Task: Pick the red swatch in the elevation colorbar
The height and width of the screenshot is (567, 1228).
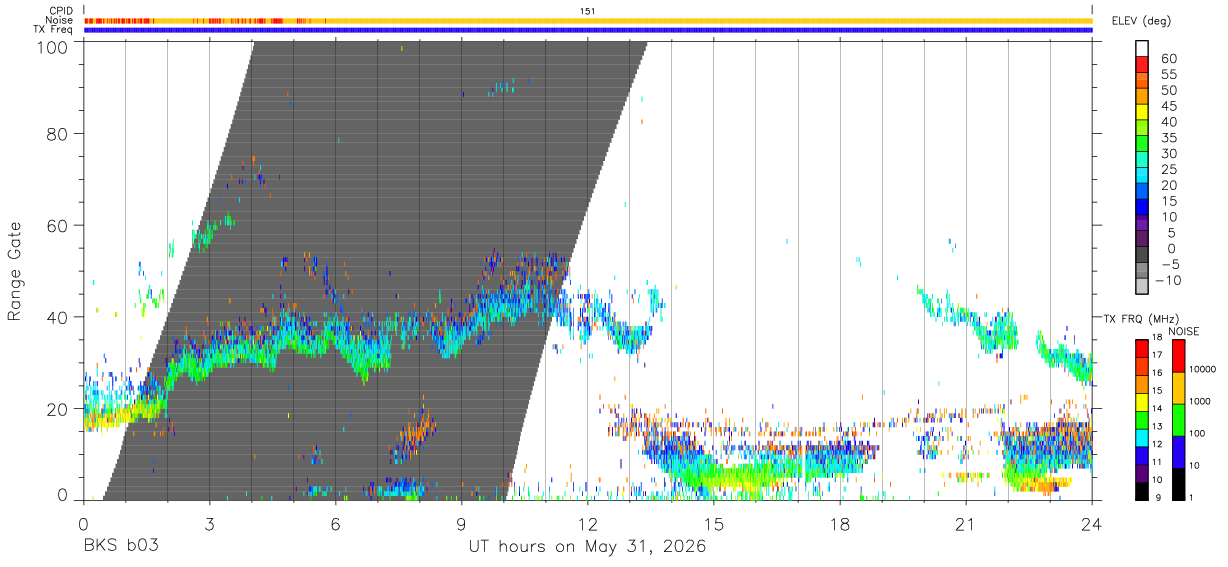Action: point(1142,65)
